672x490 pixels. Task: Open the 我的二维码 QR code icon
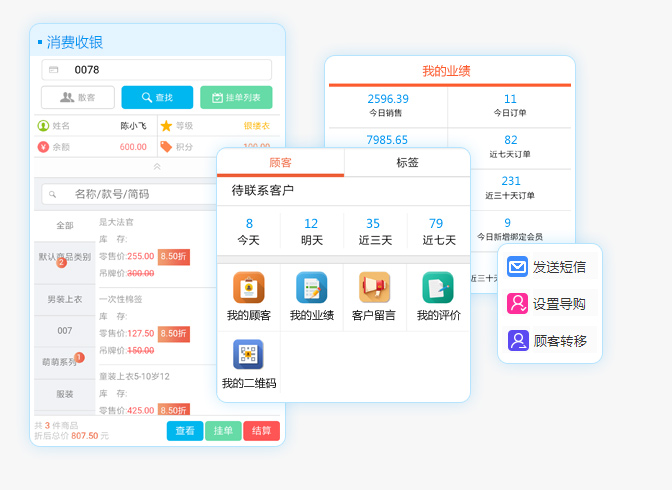(x=249, y=355)
